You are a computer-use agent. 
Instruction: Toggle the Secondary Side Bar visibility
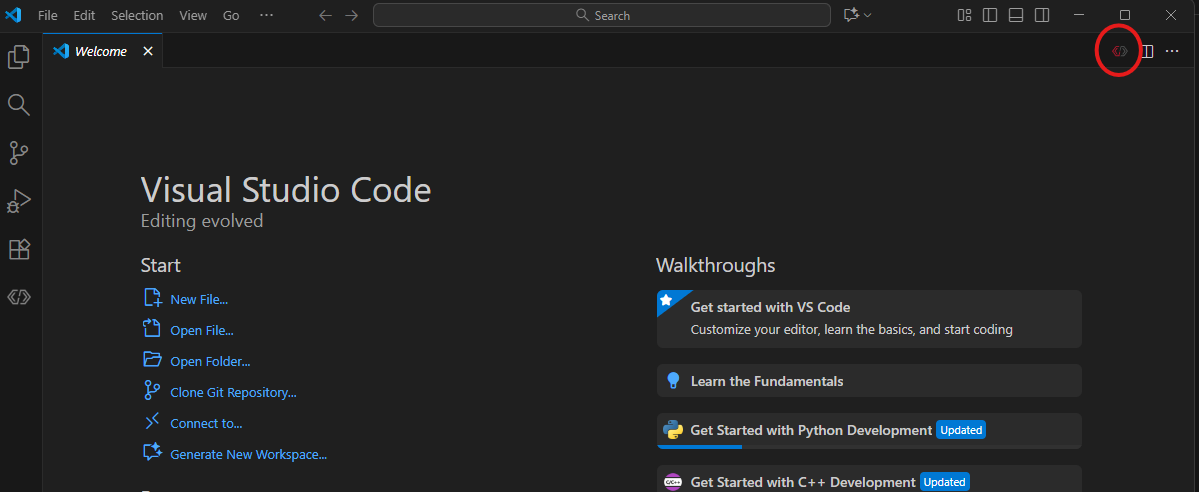(1042, 15)
